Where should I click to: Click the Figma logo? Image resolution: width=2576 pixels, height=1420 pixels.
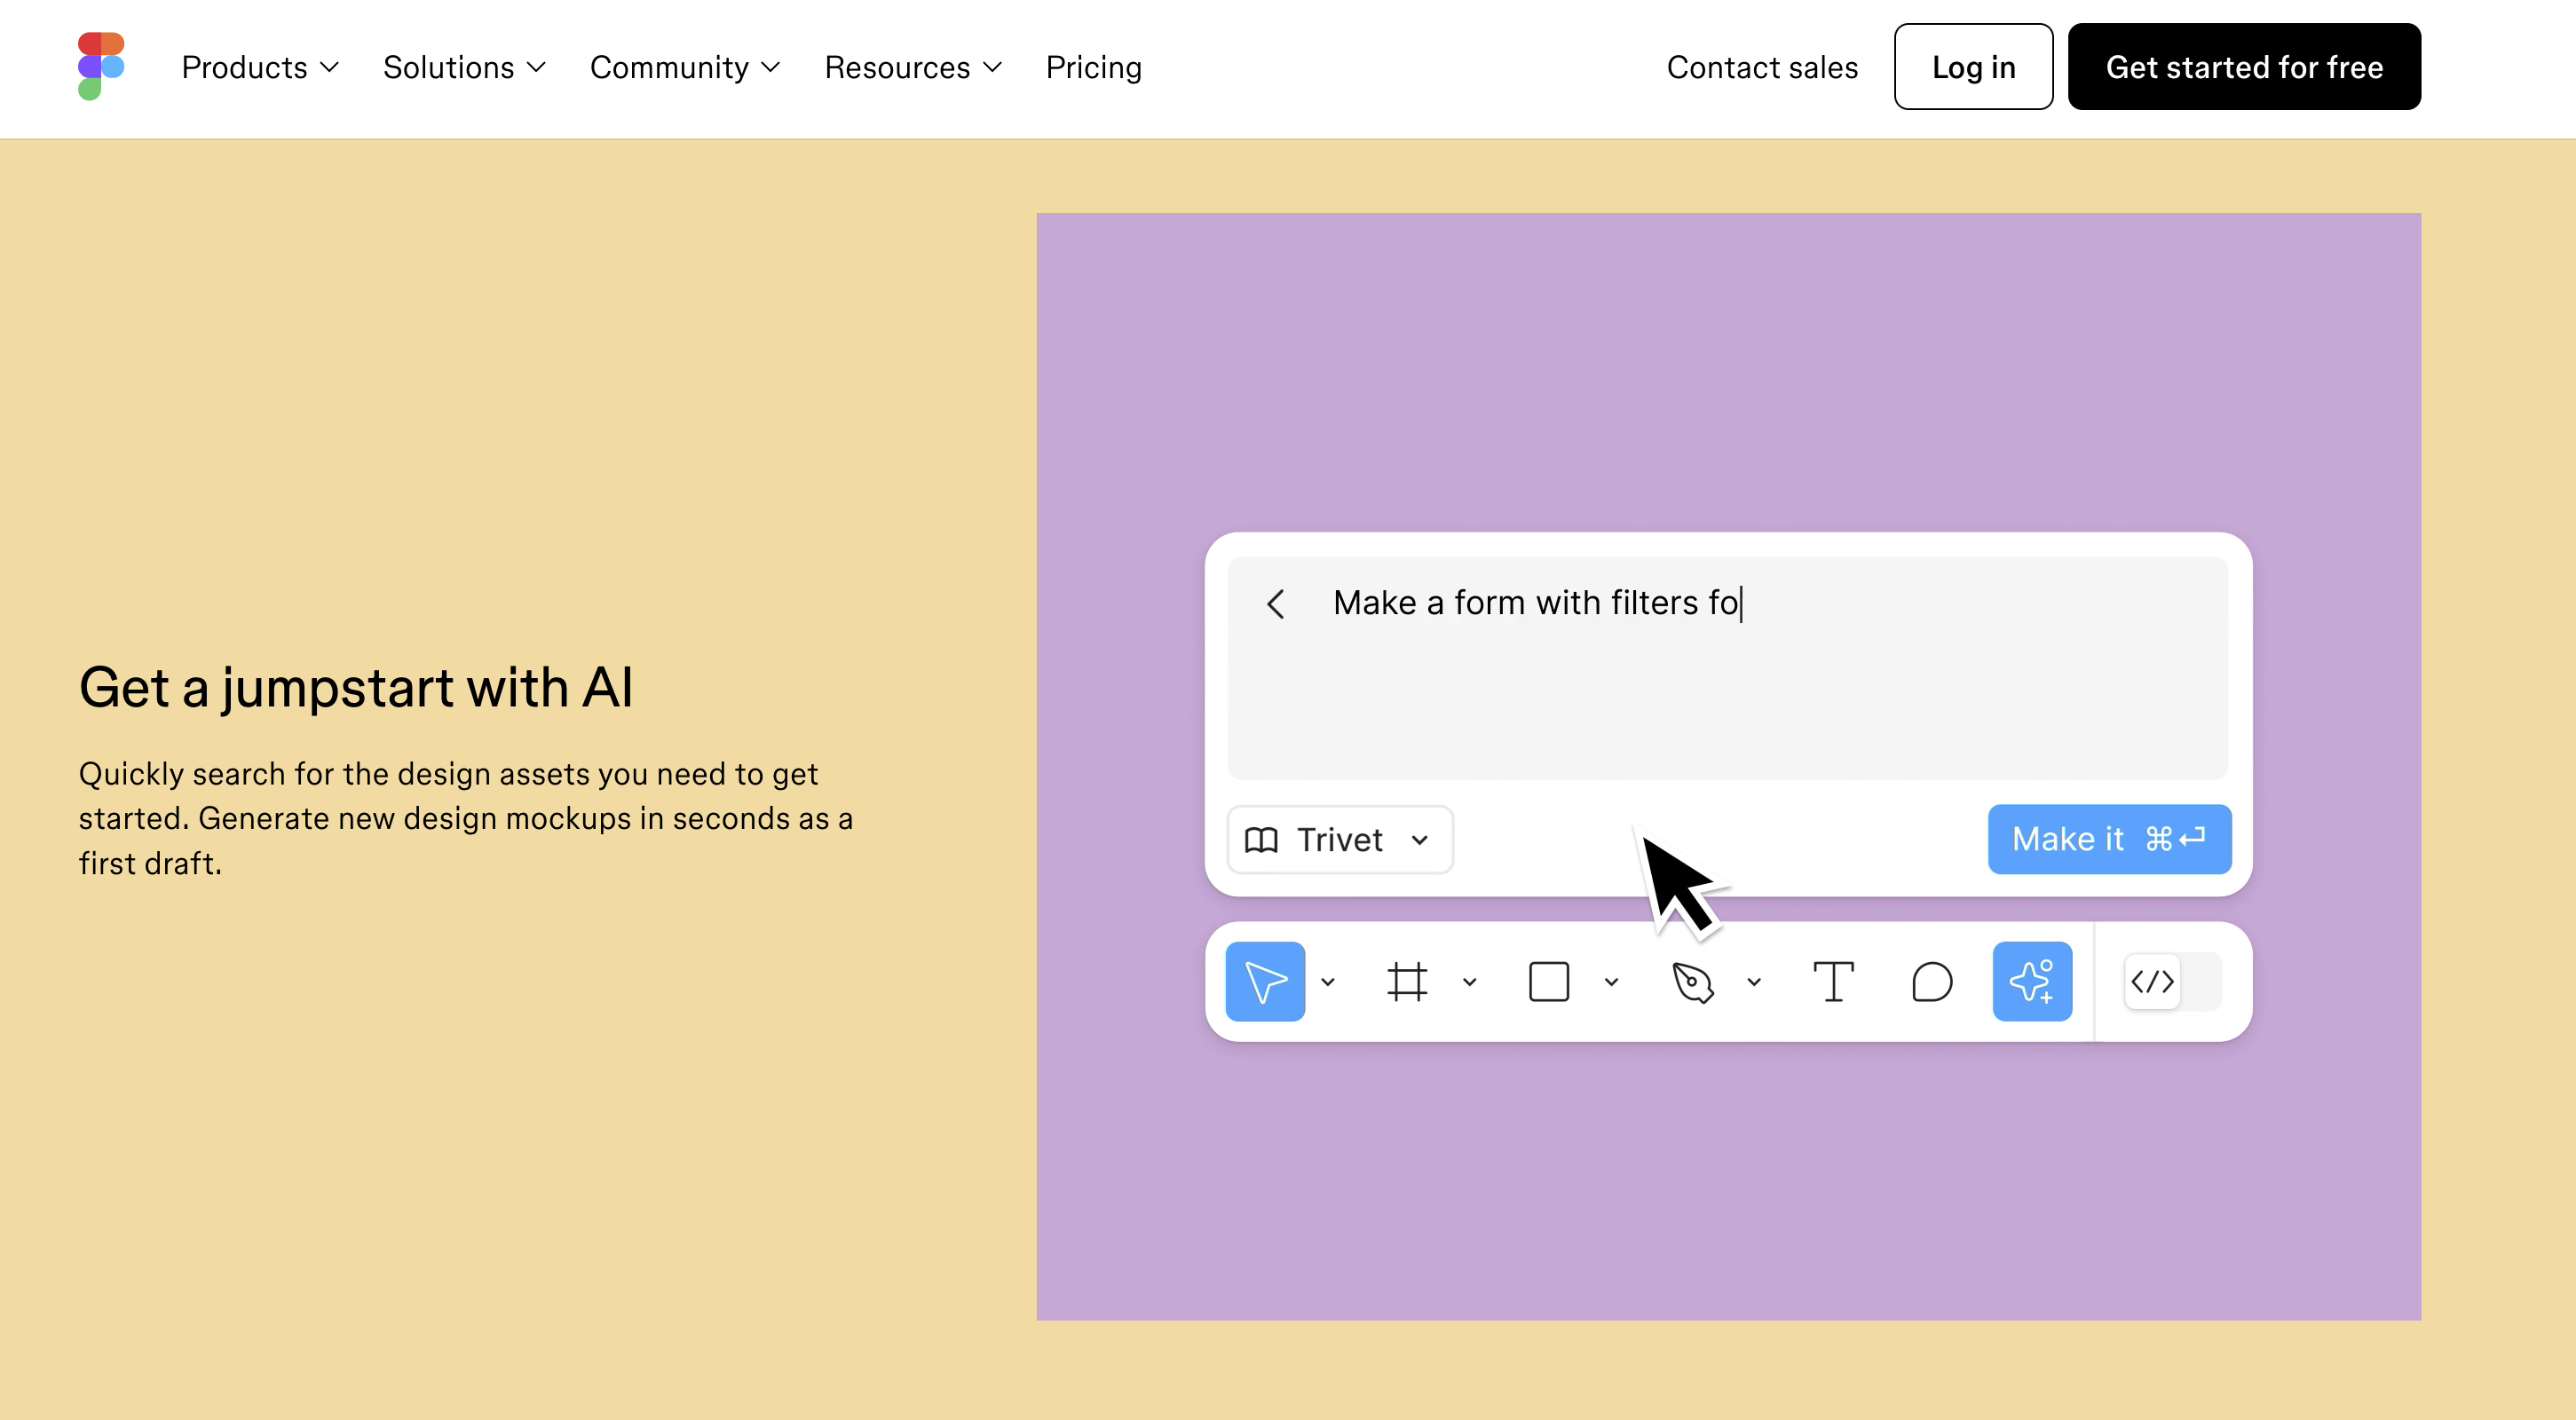(101, 66)
